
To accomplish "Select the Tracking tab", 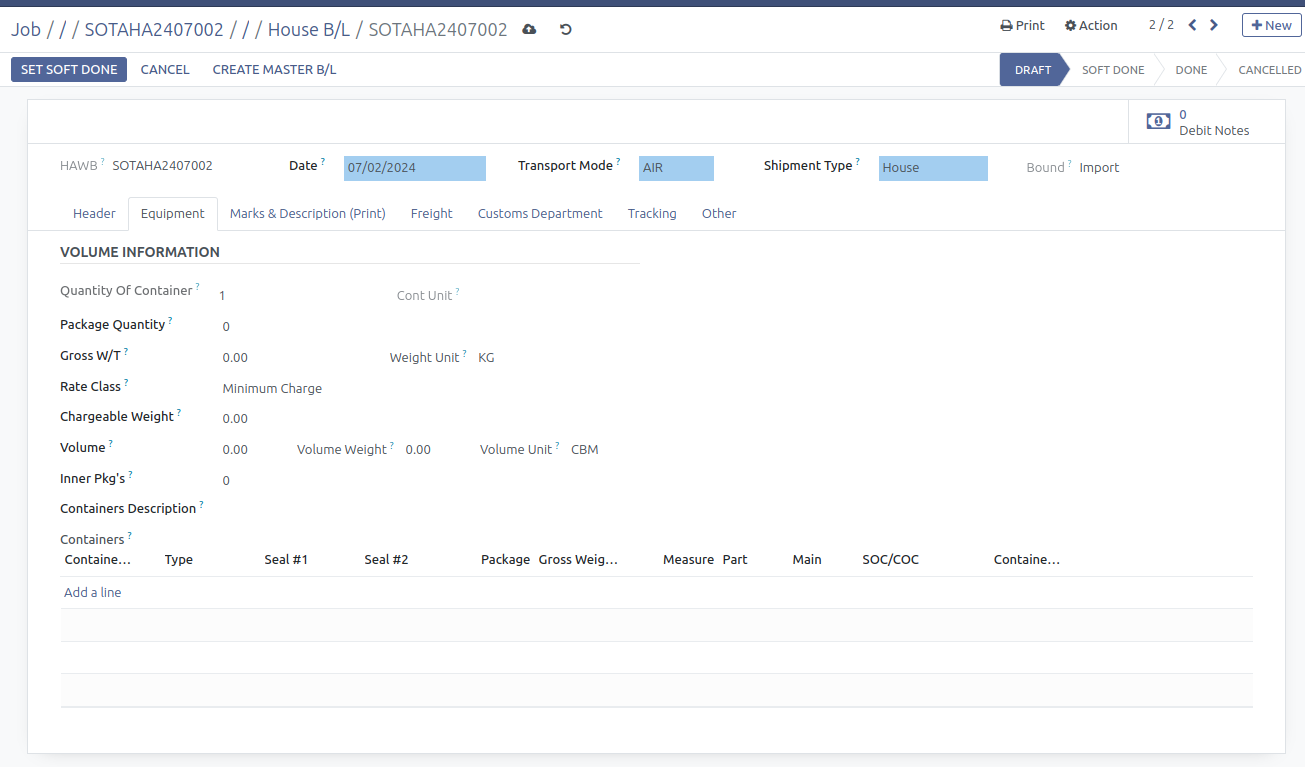I will pos(652,213).
